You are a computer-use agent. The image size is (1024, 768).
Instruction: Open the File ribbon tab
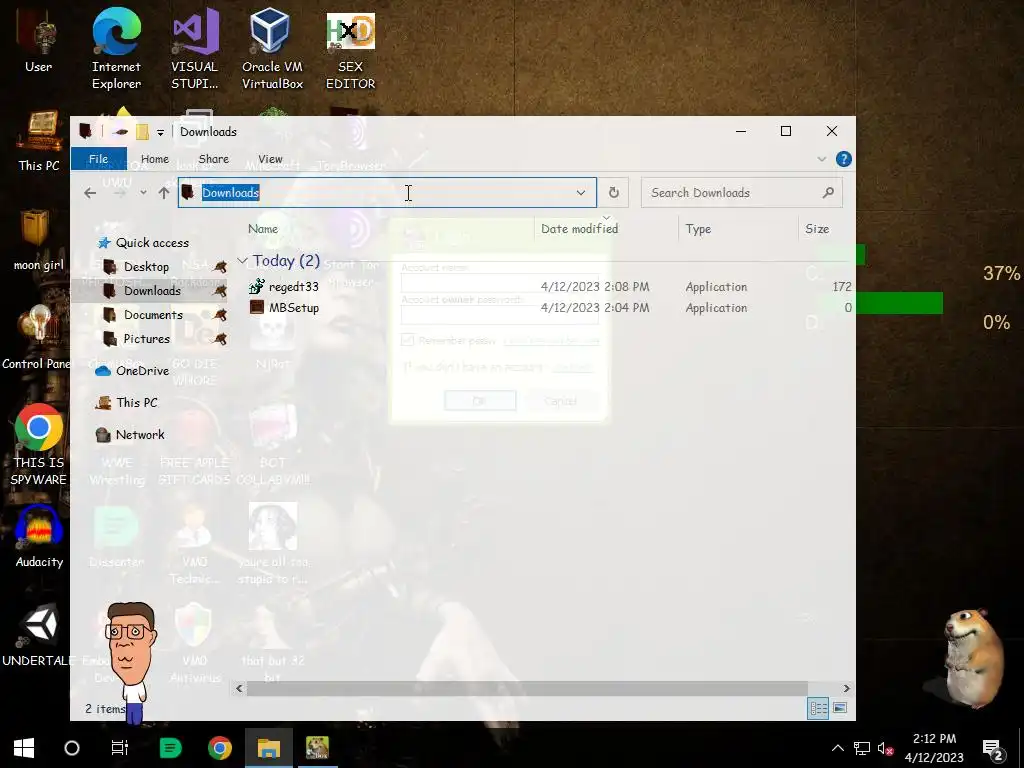coord(98,159)
